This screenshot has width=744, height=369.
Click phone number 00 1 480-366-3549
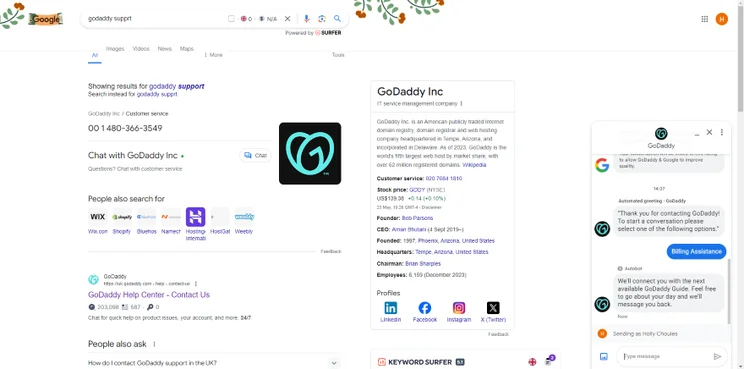click(125, 128)
